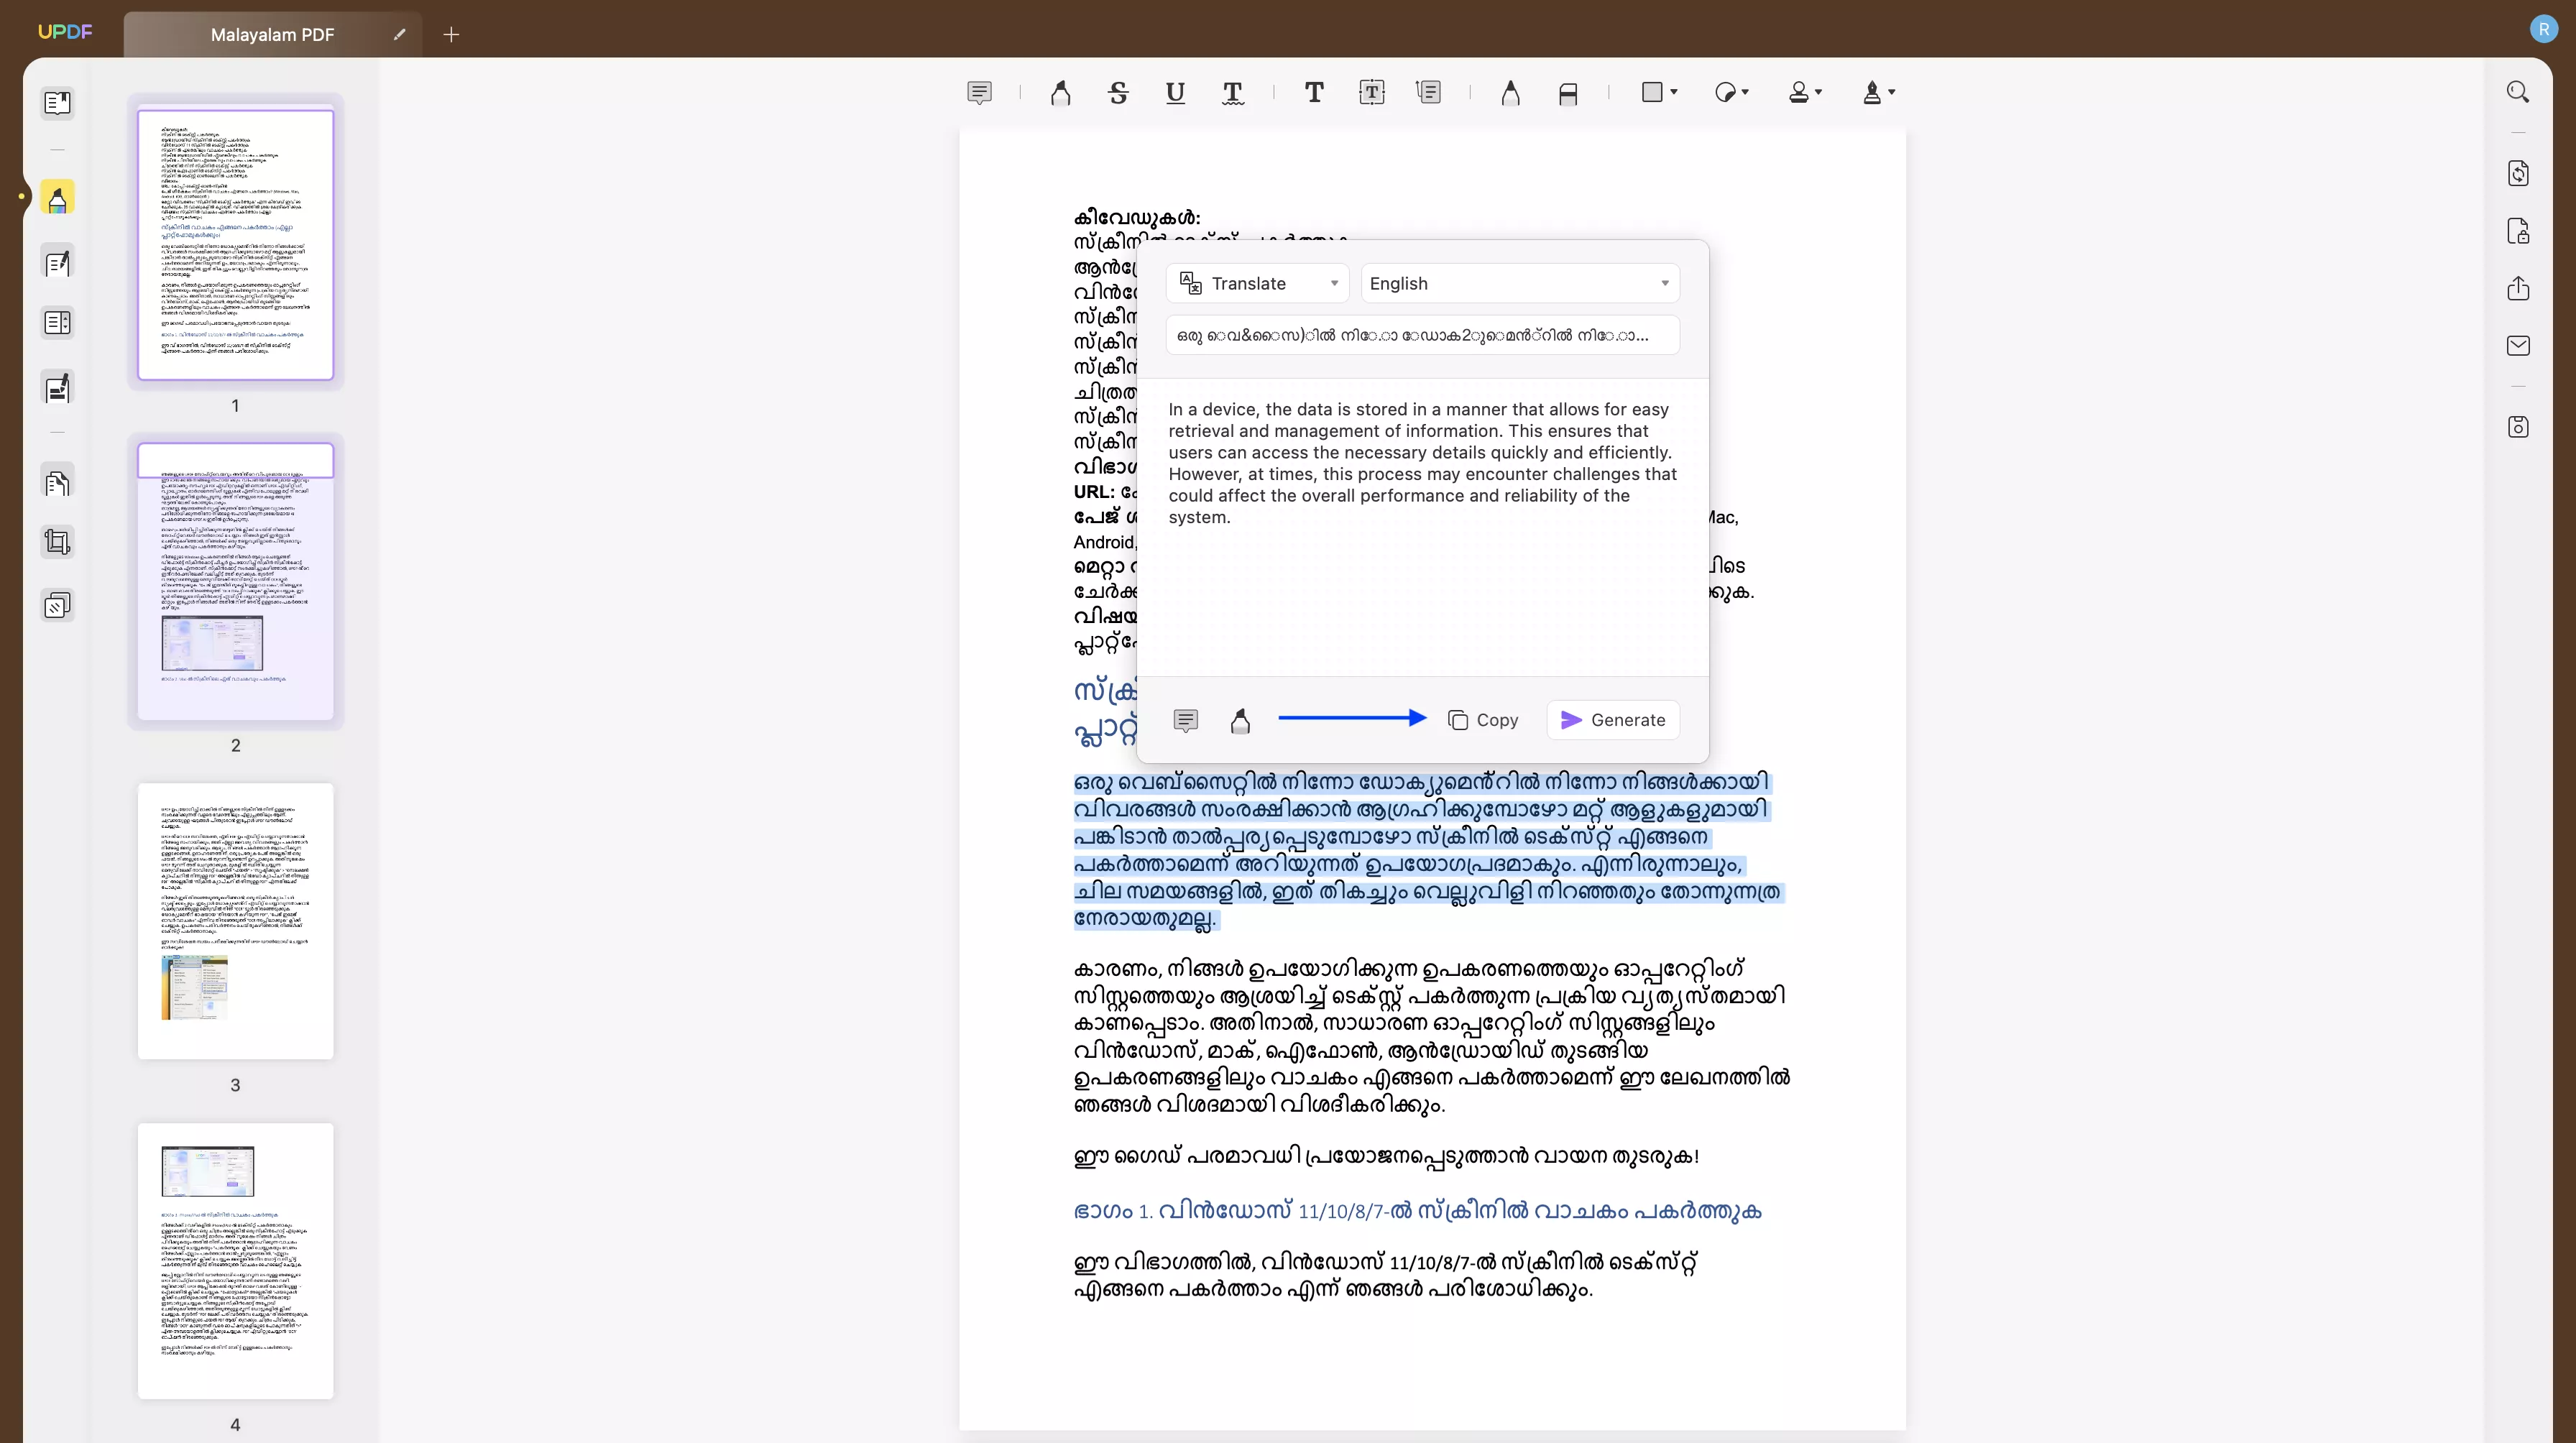2576x1443 pixels.
Task: Select the Rectangle shape tool
Action: point(1652,92)
